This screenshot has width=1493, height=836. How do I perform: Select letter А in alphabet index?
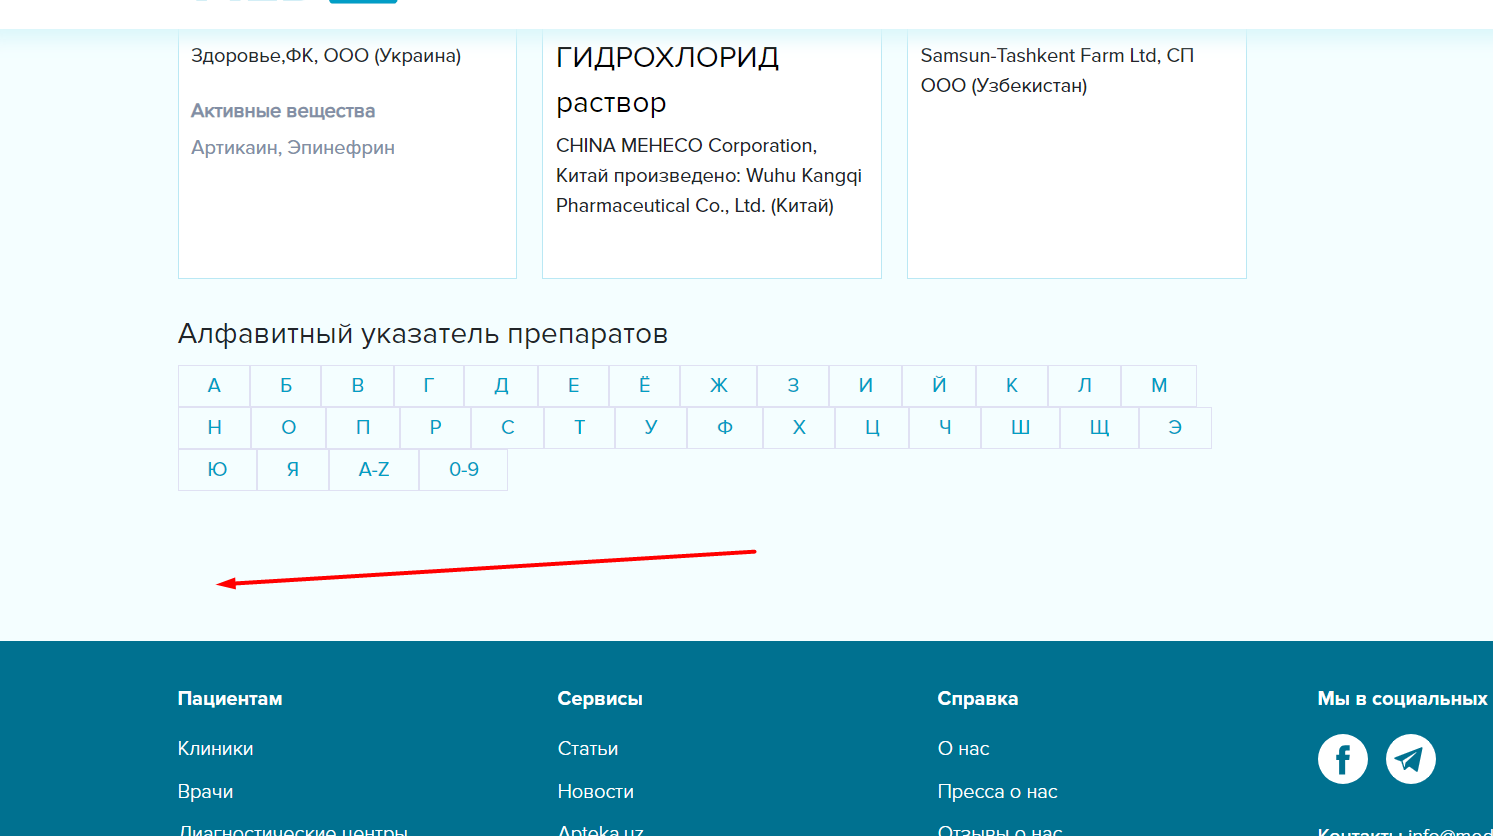pyautogui.click(x=214, y=386)
